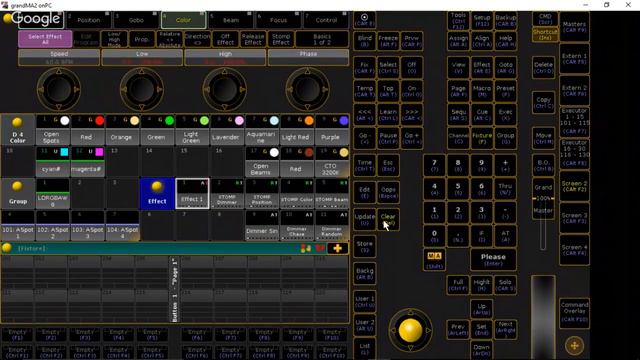640x360 pixels.
Task: Click the Please (Enter) key
Action: (x=493, y=260)
